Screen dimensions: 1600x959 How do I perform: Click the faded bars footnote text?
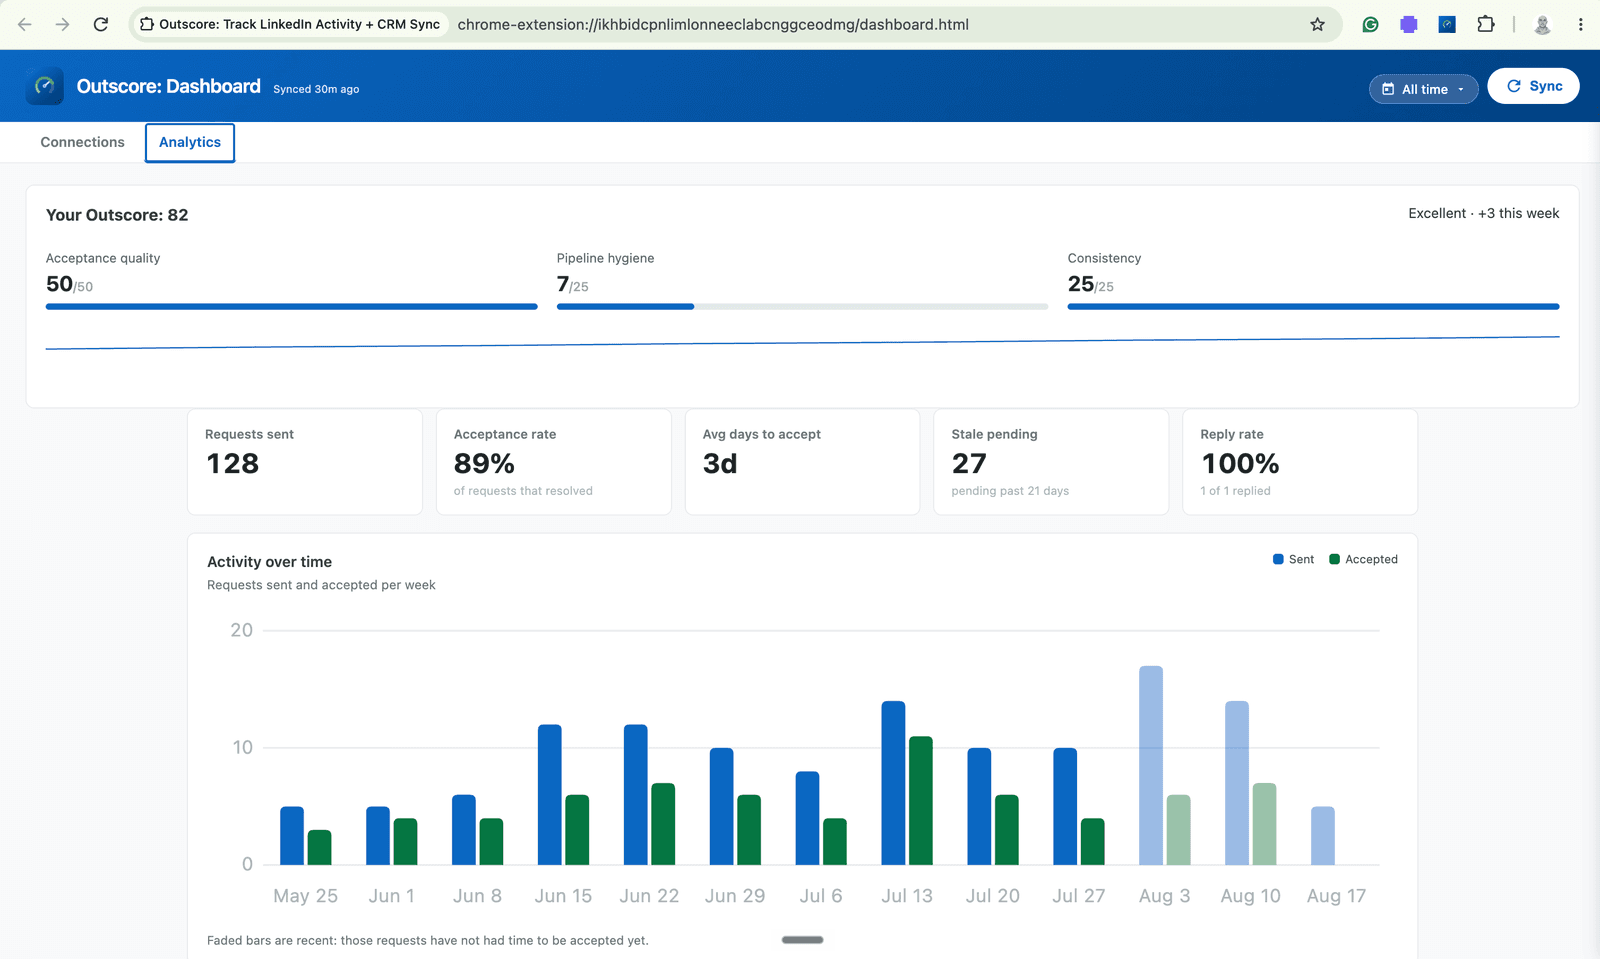tap(428, 940)
